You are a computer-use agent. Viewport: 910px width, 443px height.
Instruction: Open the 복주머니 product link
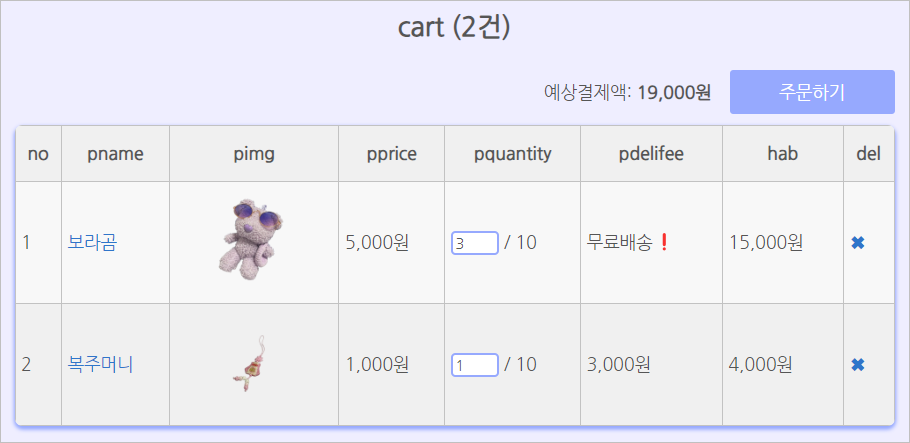(x=100, y=365)
